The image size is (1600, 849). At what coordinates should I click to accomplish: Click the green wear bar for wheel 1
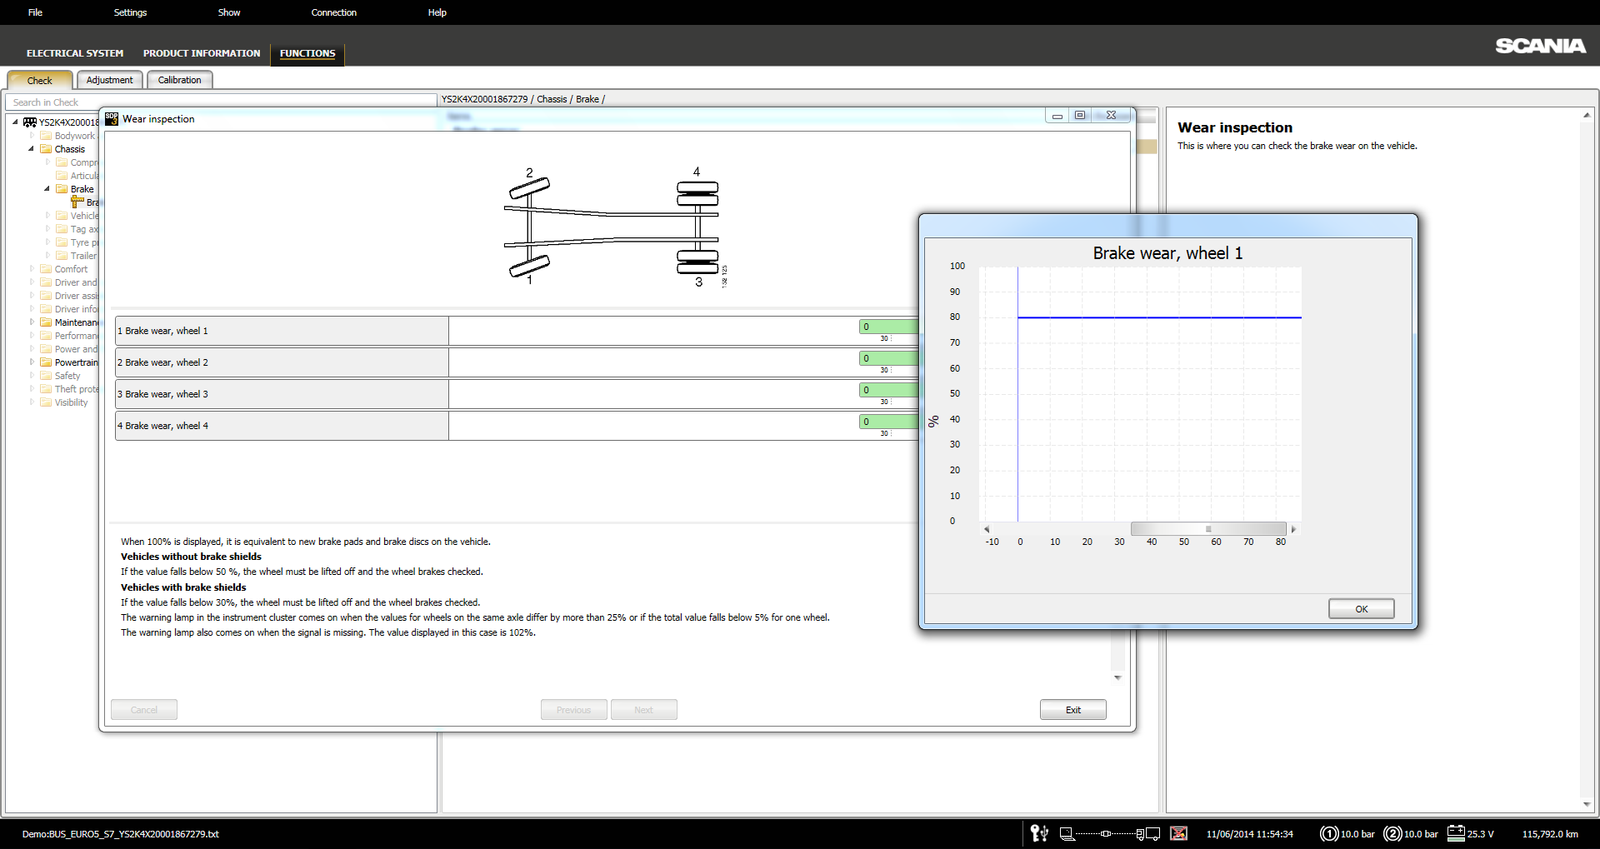[889, 327]
